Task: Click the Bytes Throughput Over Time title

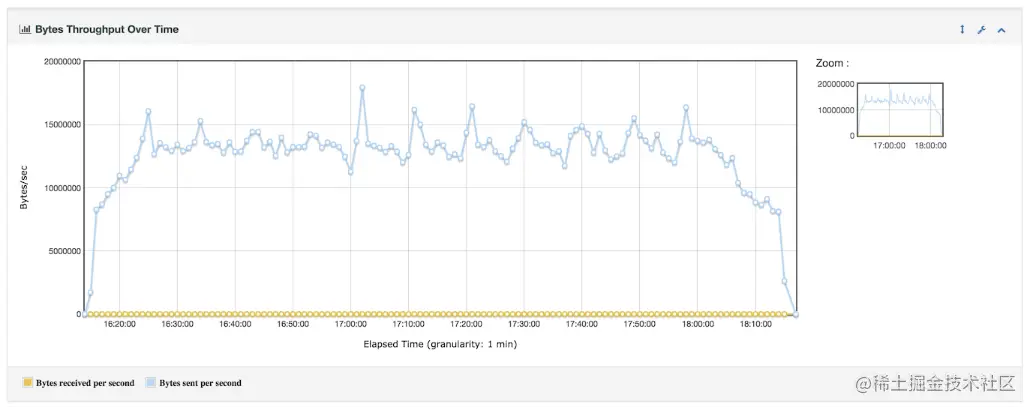Action: click(107, 30)
